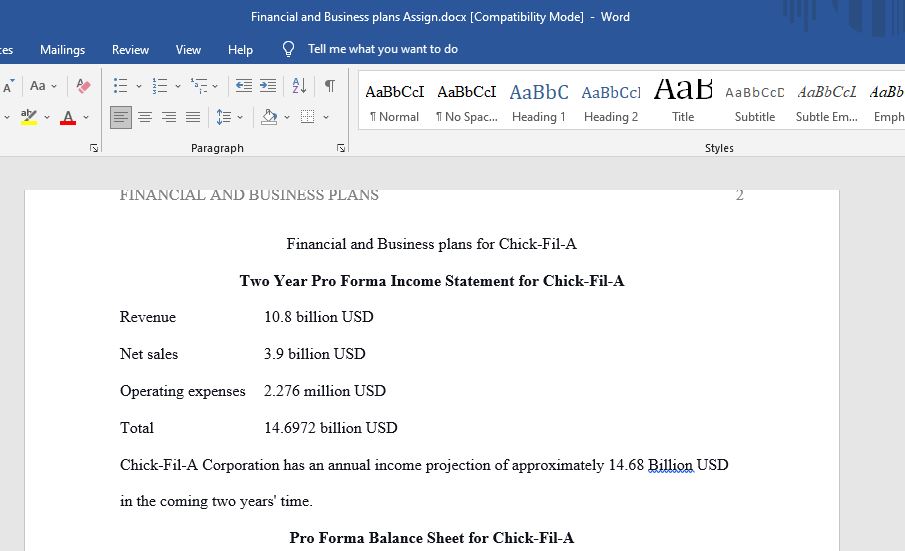Screen dimensions: 905x551
Task: Open the Paragraph settings dialog launcher
Action: pos(341,148)
